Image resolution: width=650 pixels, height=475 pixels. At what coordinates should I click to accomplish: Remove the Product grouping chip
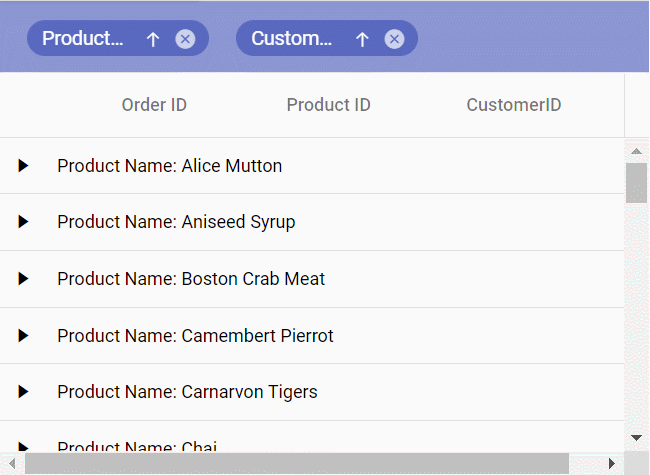[185, 39]
